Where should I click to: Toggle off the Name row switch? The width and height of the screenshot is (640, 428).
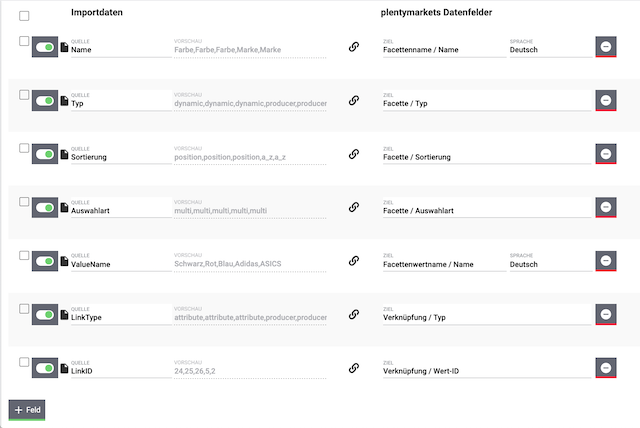44,47
